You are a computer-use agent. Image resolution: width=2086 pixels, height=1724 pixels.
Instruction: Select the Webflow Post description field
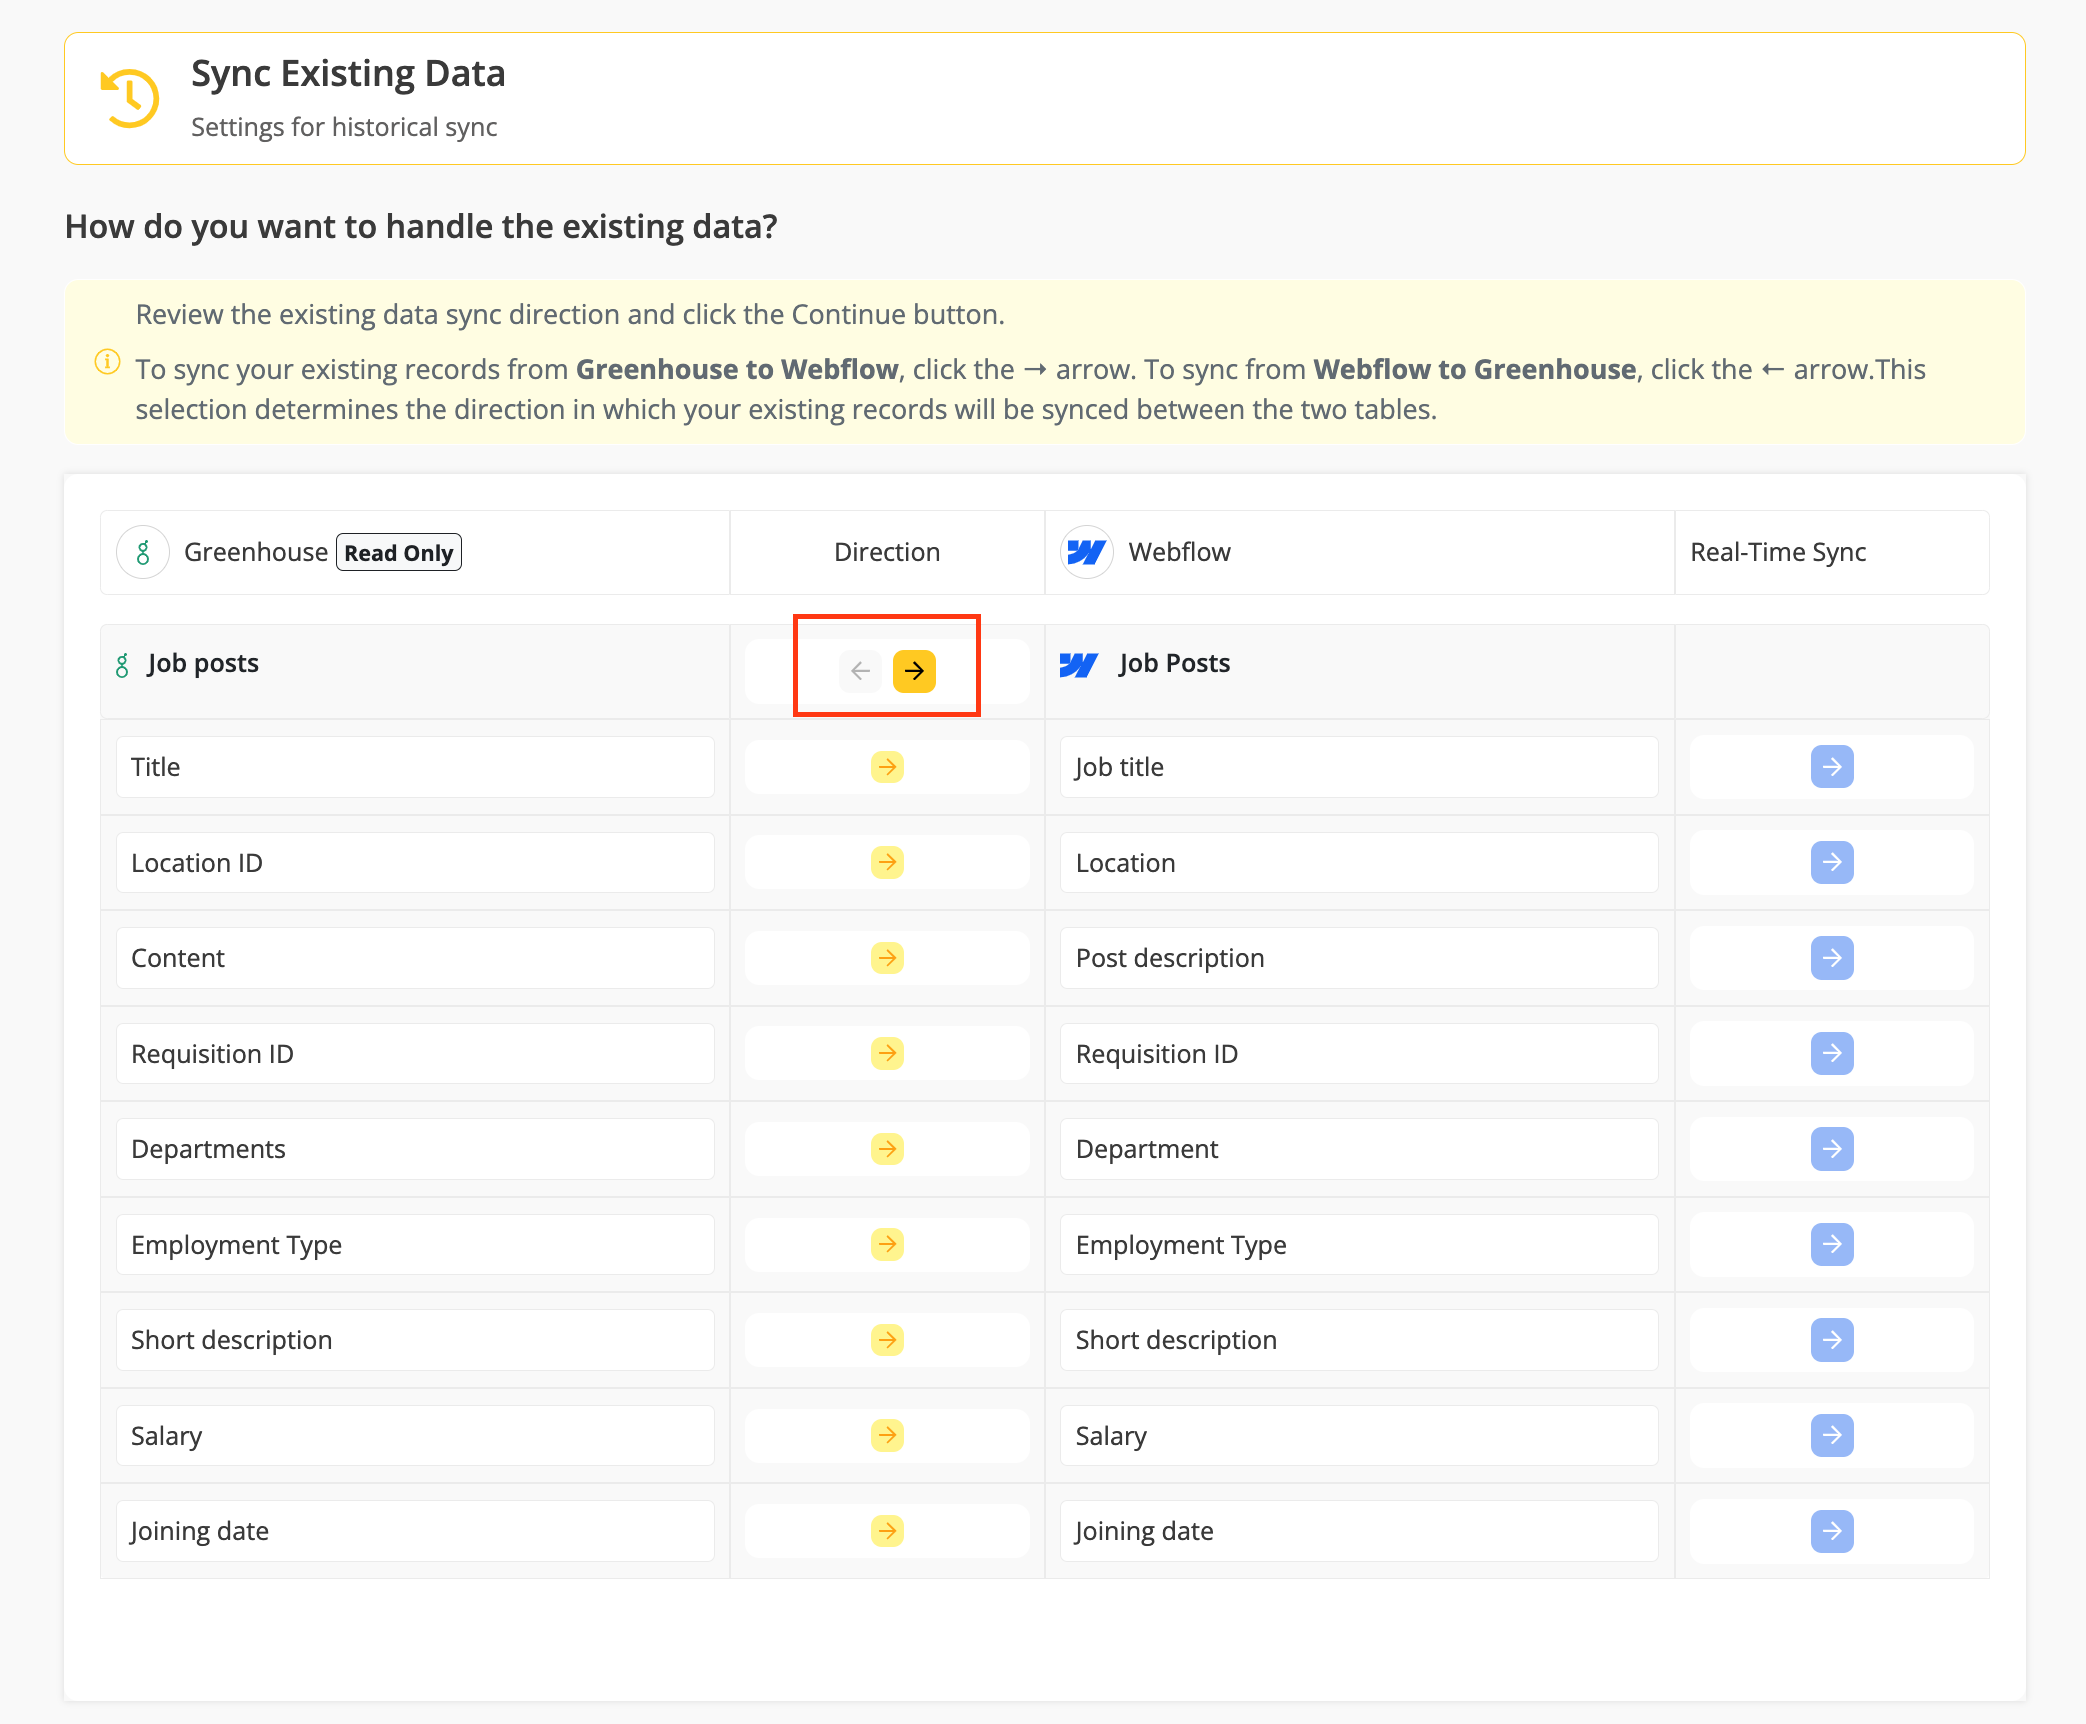tap(1359, 958)
